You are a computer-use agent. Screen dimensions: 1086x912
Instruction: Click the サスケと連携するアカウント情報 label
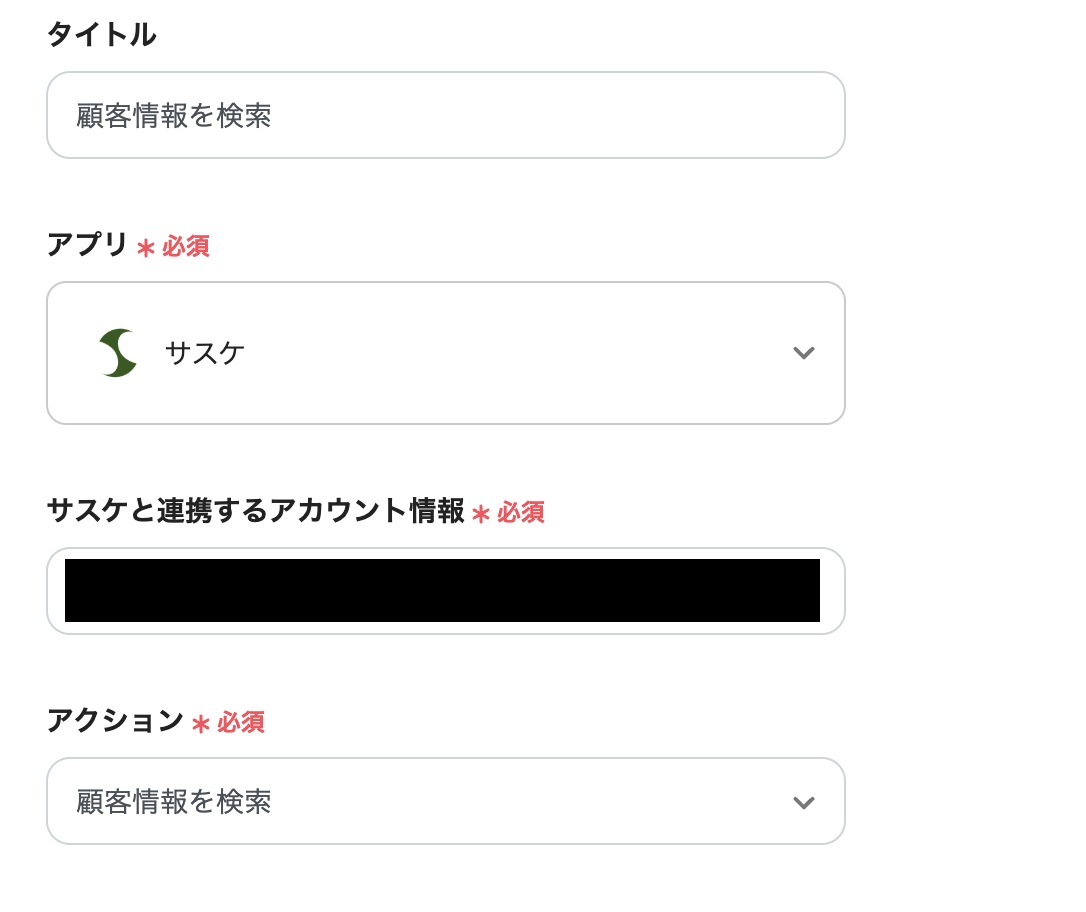coord(256,512)
